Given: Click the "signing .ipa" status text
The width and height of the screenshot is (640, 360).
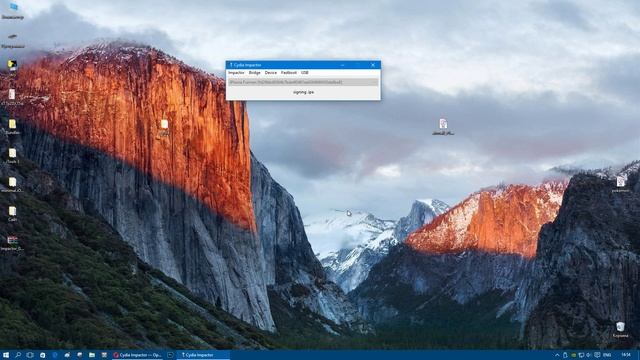Looking at the screenshot, I should tap(303, 92).
